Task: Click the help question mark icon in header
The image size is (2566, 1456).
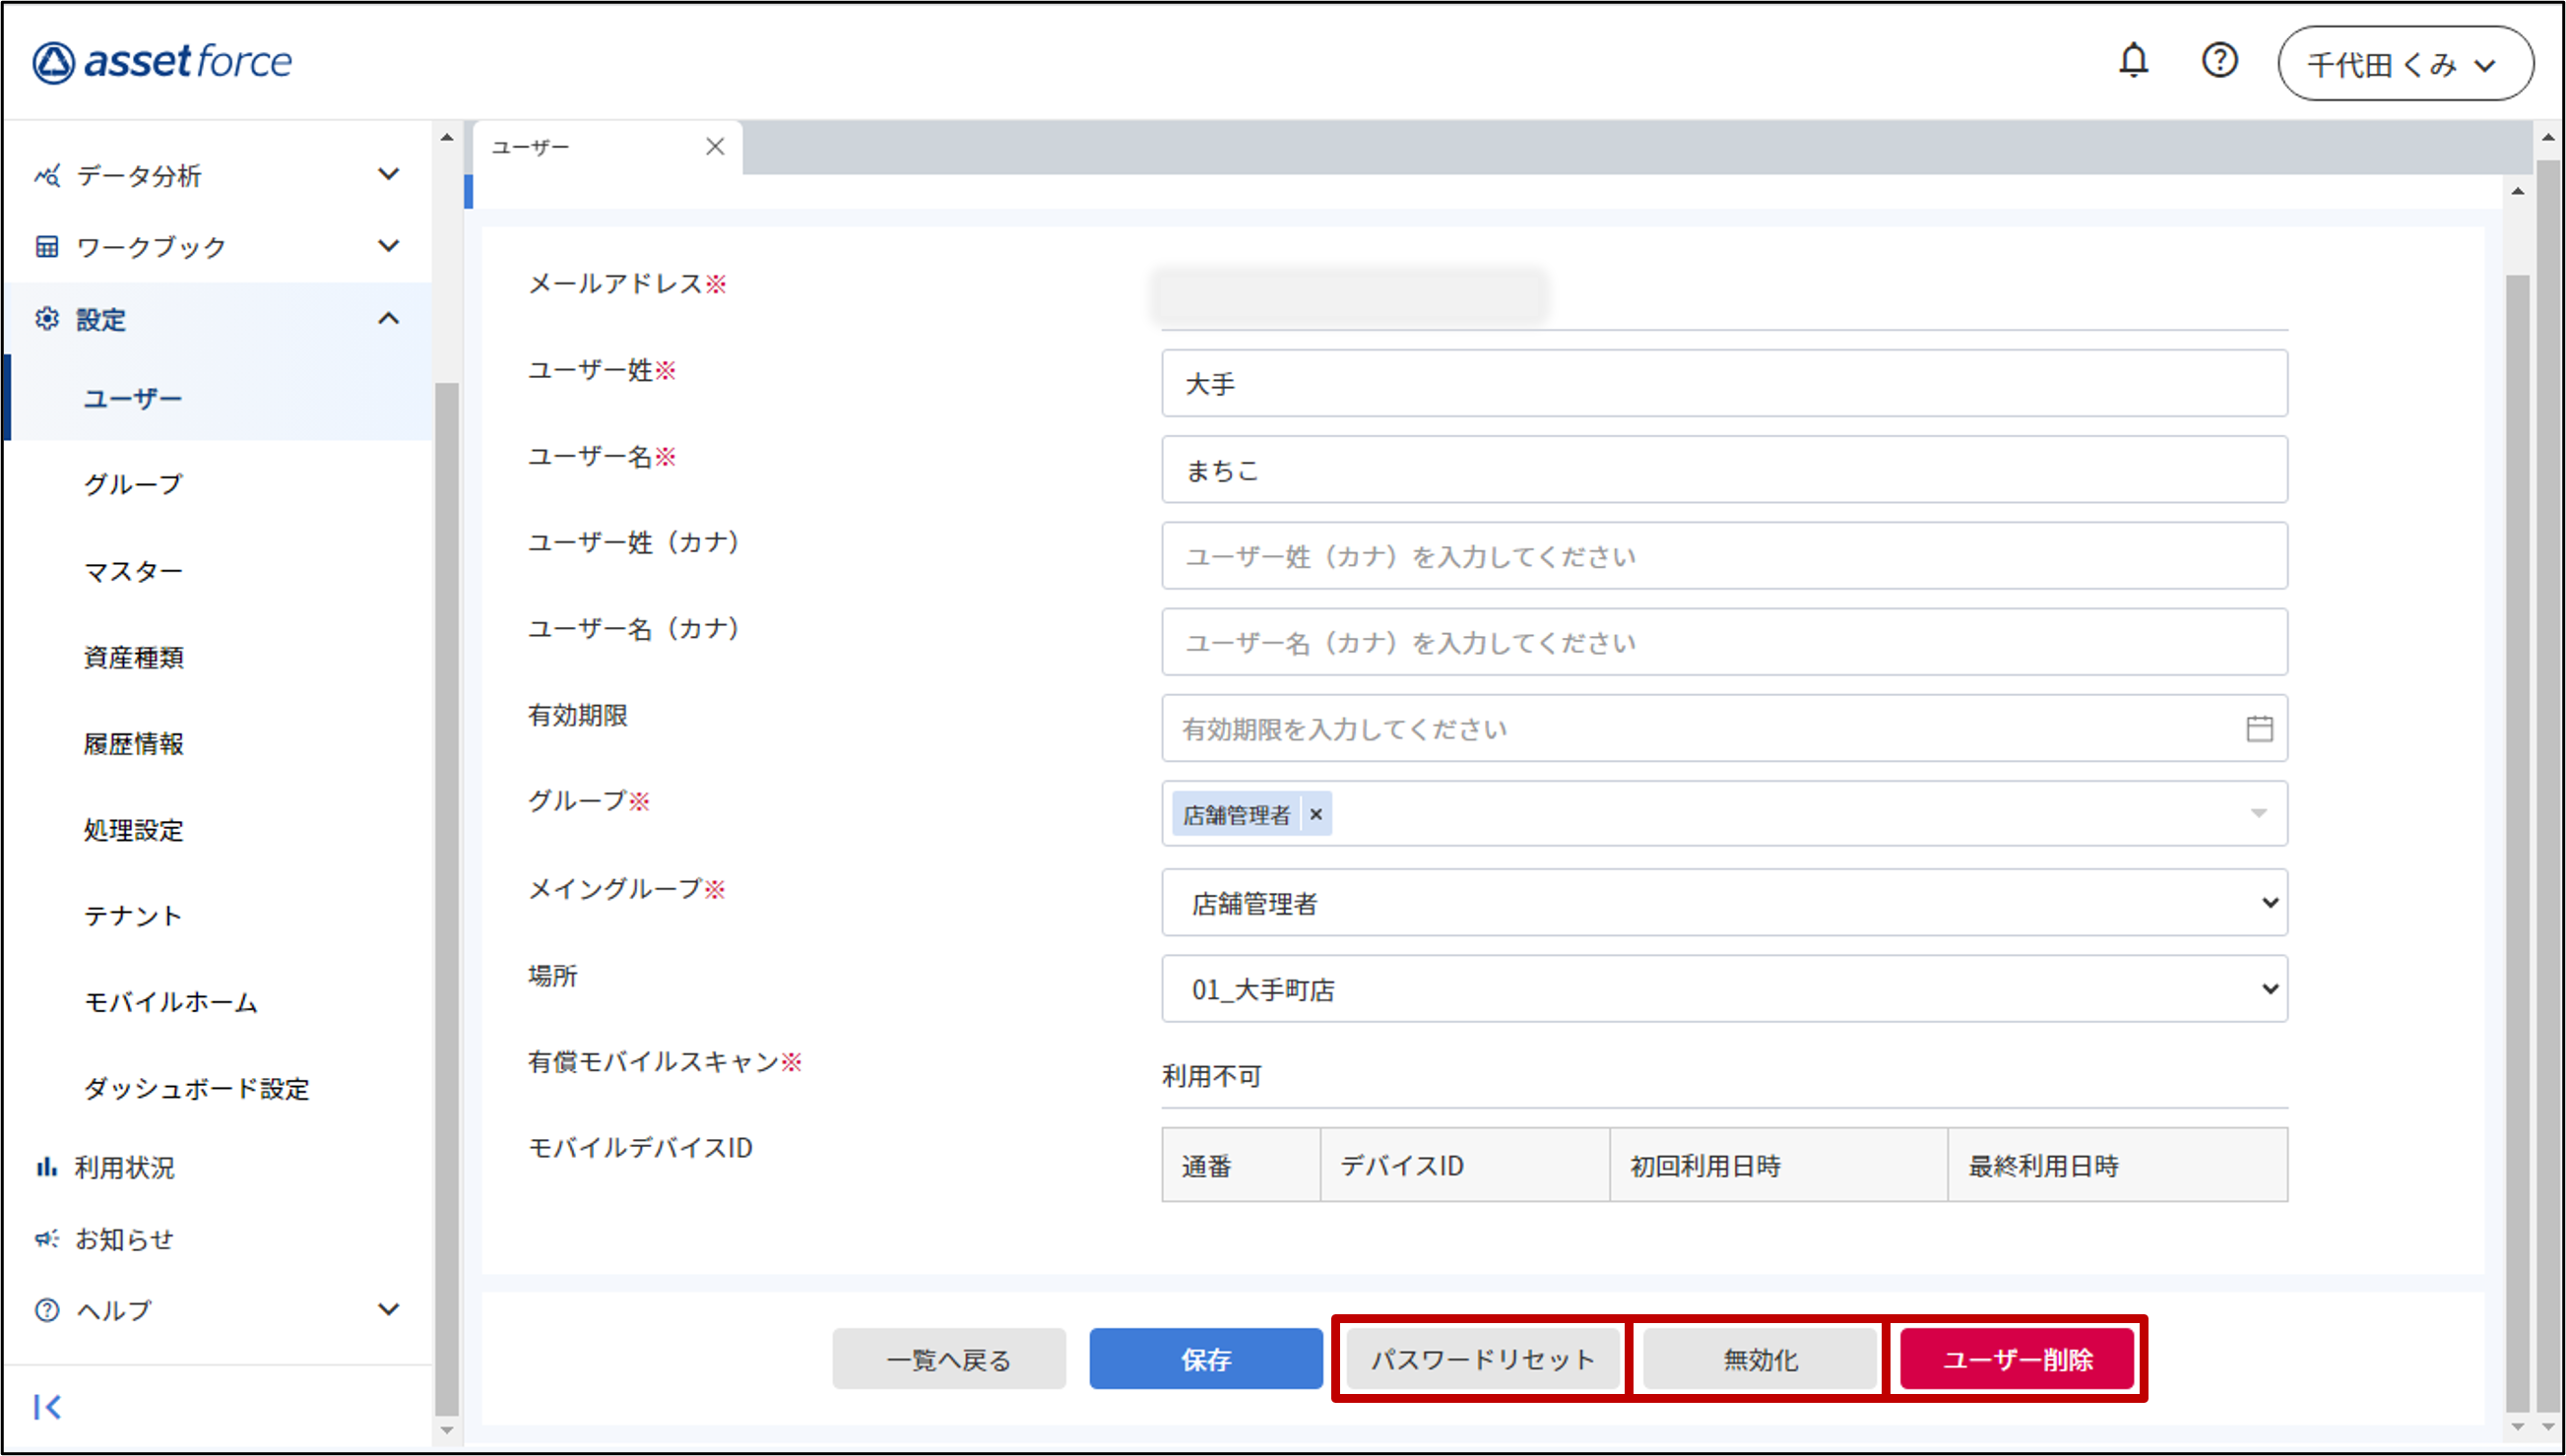Action: click(2219, 61)
